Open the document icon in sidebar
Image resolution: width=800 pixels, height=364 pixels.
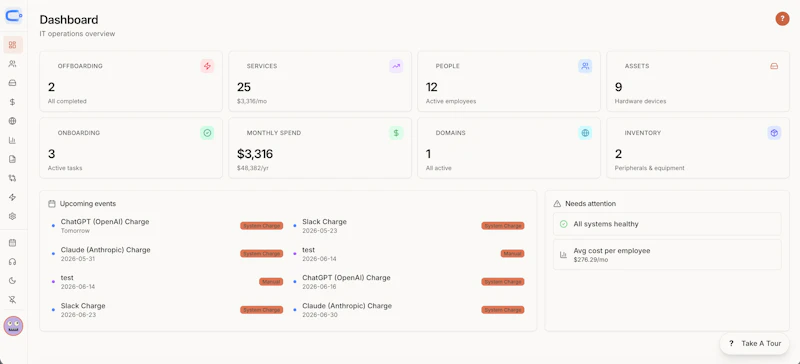coord(13,159)
